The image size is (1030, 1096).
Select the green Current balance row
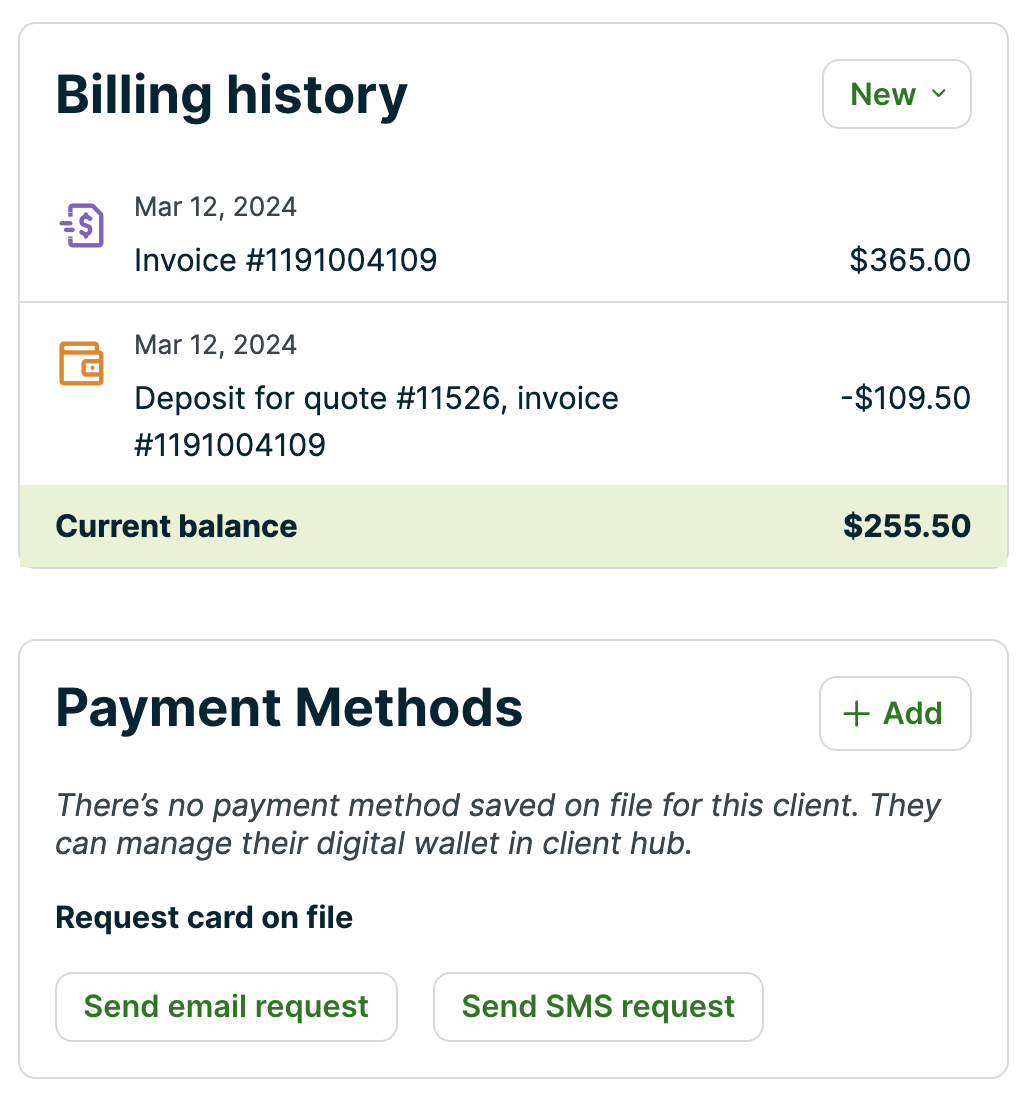click(514, 526)
